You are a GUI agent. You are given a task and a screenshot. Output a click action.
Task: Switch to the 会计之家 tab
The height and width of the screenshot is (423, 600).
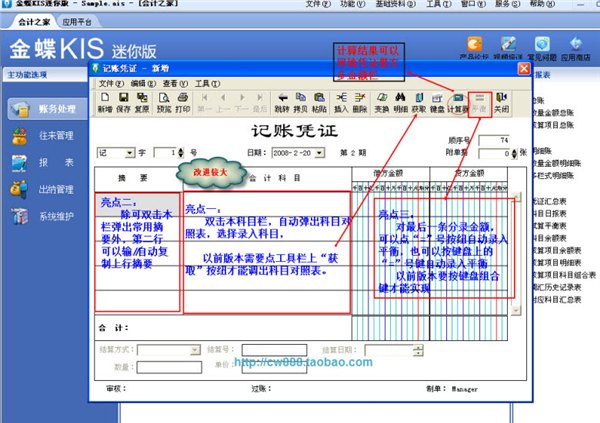coord(34,22)
